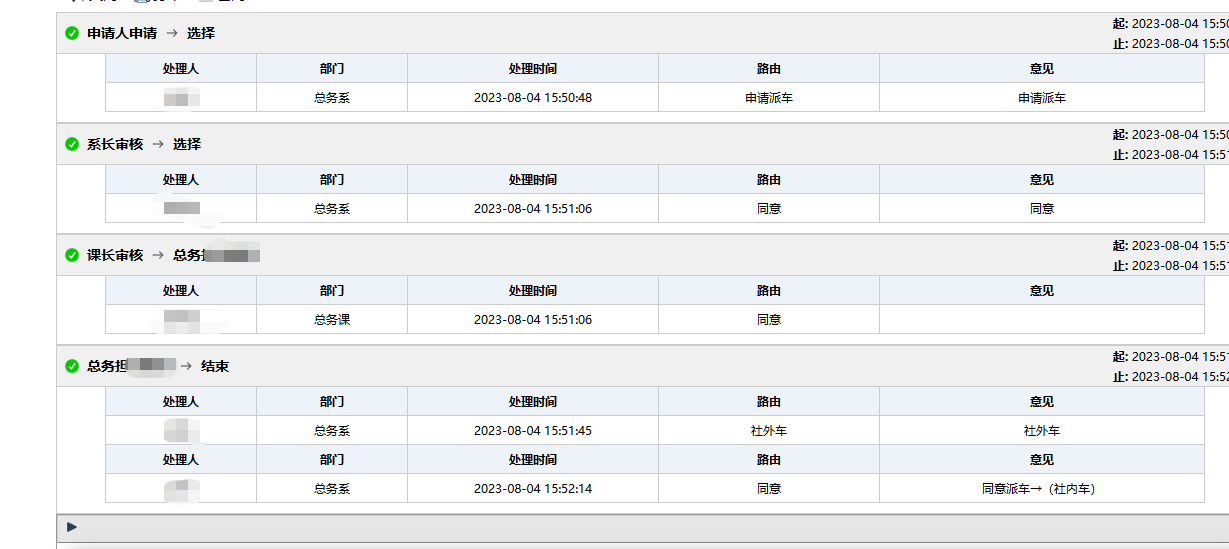Click 处理时间 column header in first table
The width and height of the screenshot is (1229, 549).
pos(532,69)
